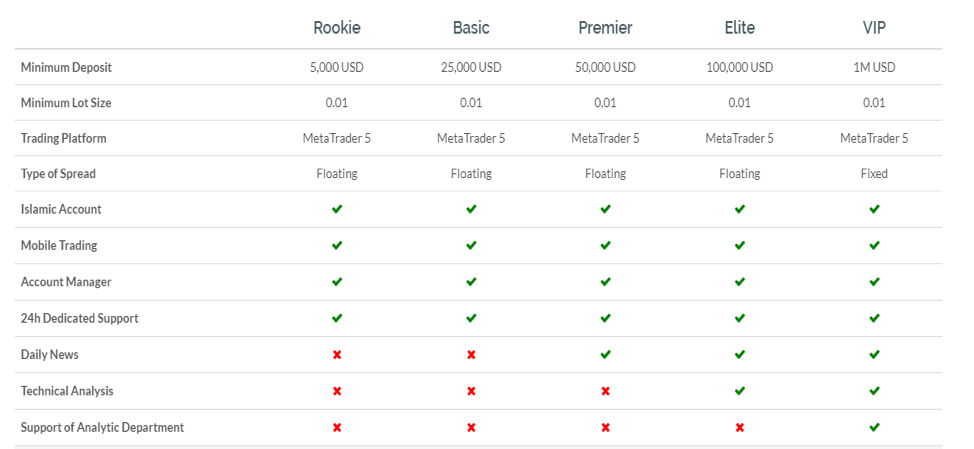Click the red cross for Basic Daily News
The height and width of the screenshot is (449, 974).
tap(471, 355)
